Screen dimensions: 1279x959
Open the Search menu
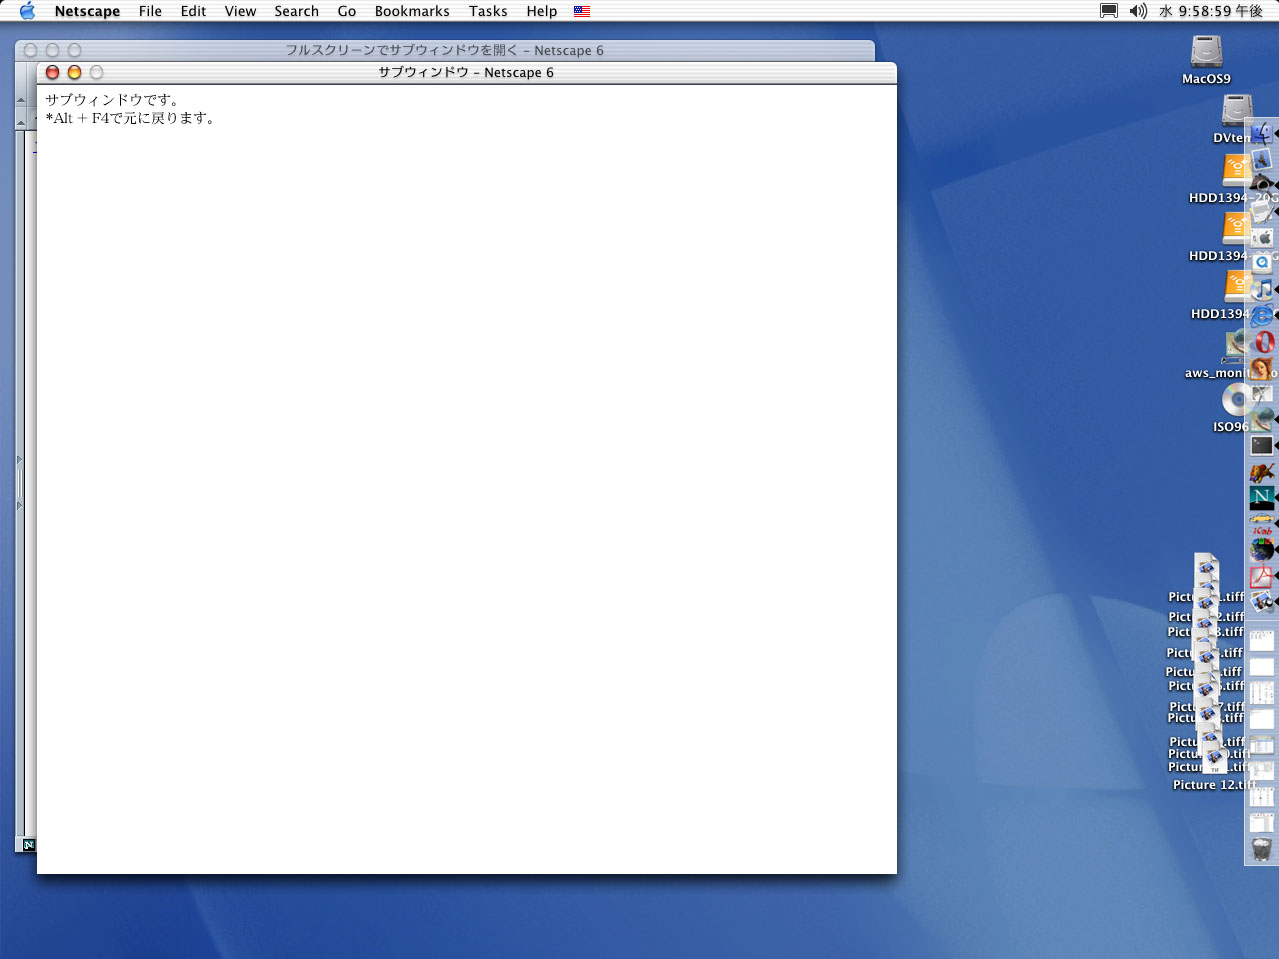pyautogui.click(x=296, y=11)
